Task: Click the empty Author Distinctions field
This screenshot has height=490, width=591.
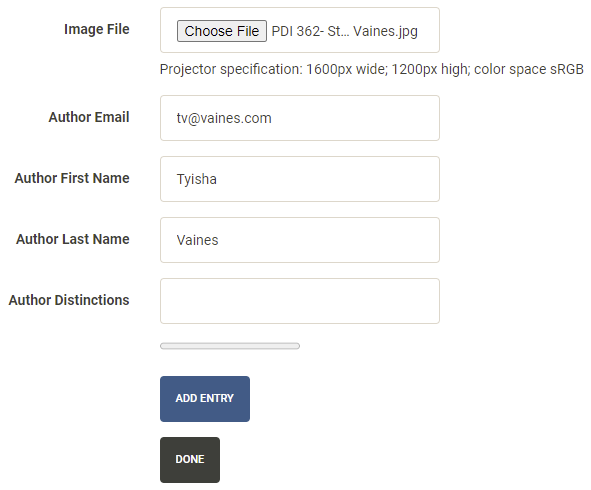Action: [300, 301]
